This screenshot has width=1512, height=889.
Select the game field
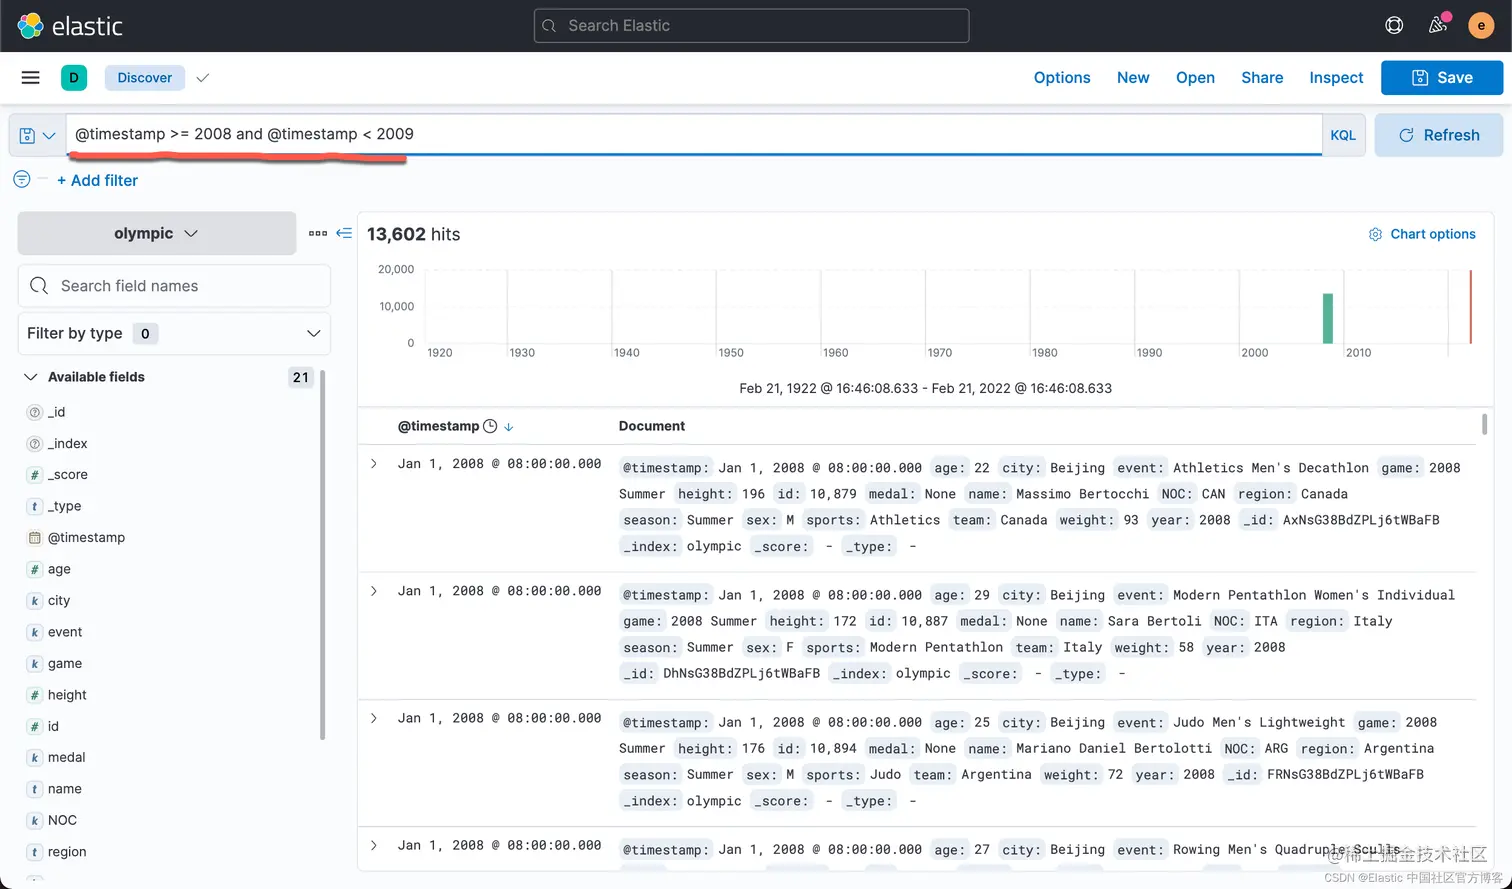[x=65, y=663]
